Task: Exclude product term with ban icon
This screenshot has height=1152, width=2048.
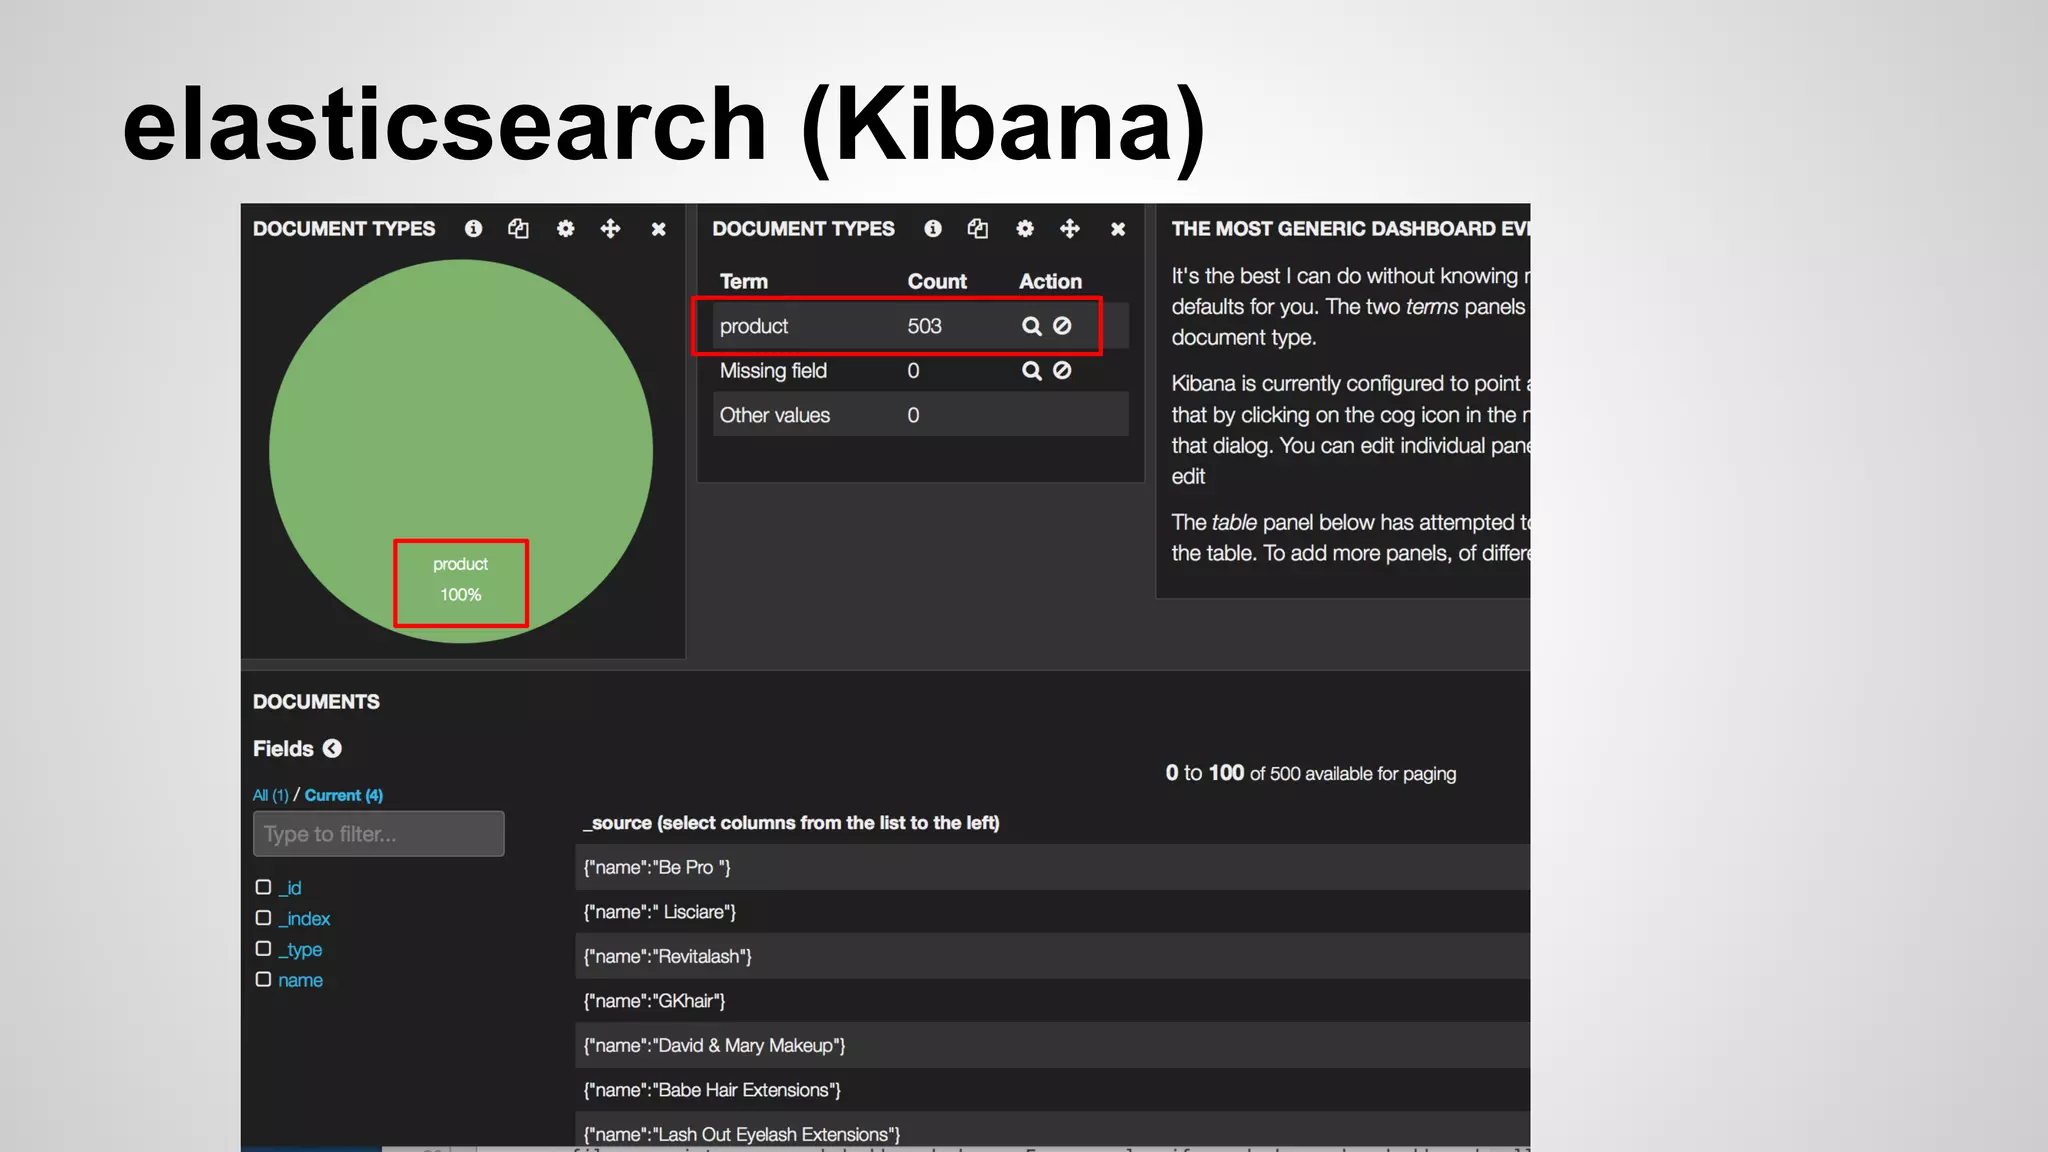Action: 1062,326
